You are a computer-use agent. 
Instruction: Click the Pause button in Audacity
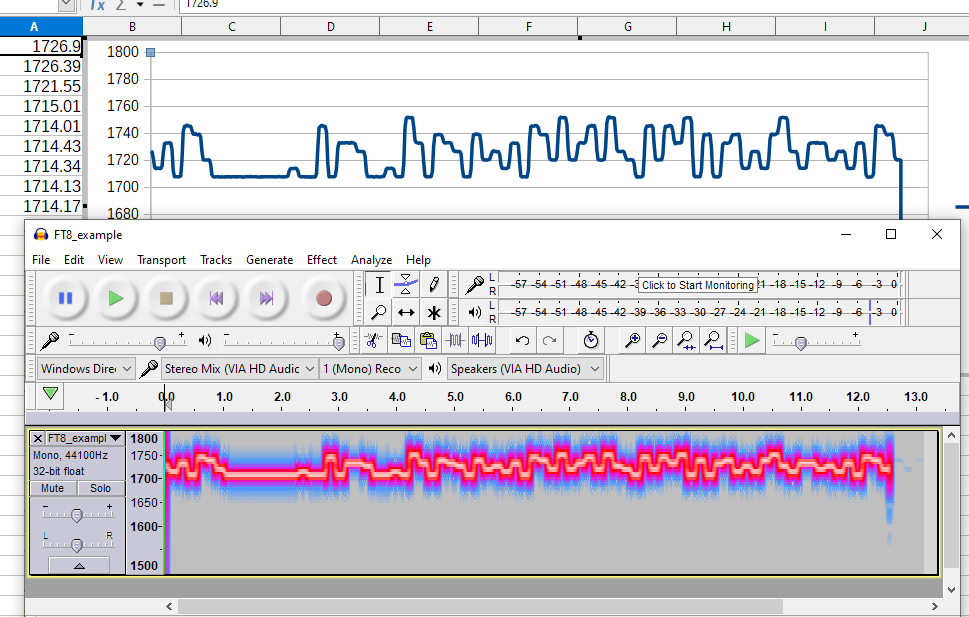[65, 299]
